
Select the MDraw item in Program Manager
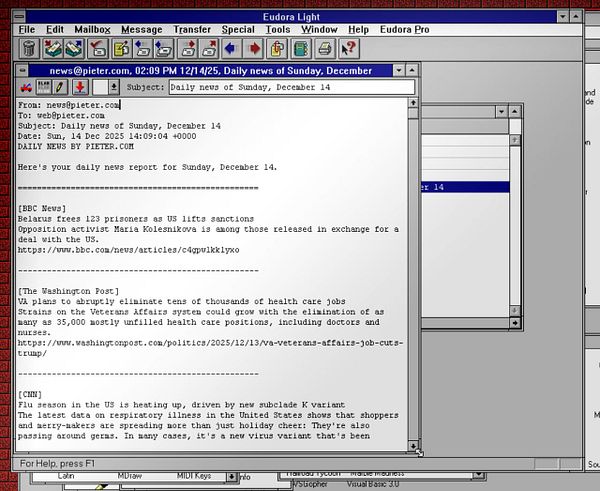[129, 476]
